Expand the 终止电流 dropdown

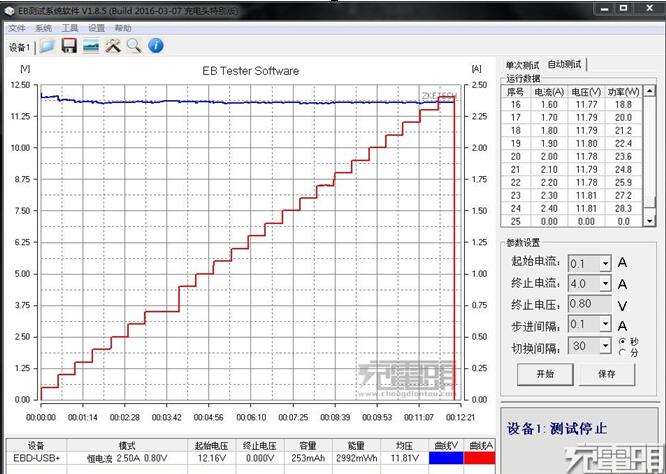(605, 284)
